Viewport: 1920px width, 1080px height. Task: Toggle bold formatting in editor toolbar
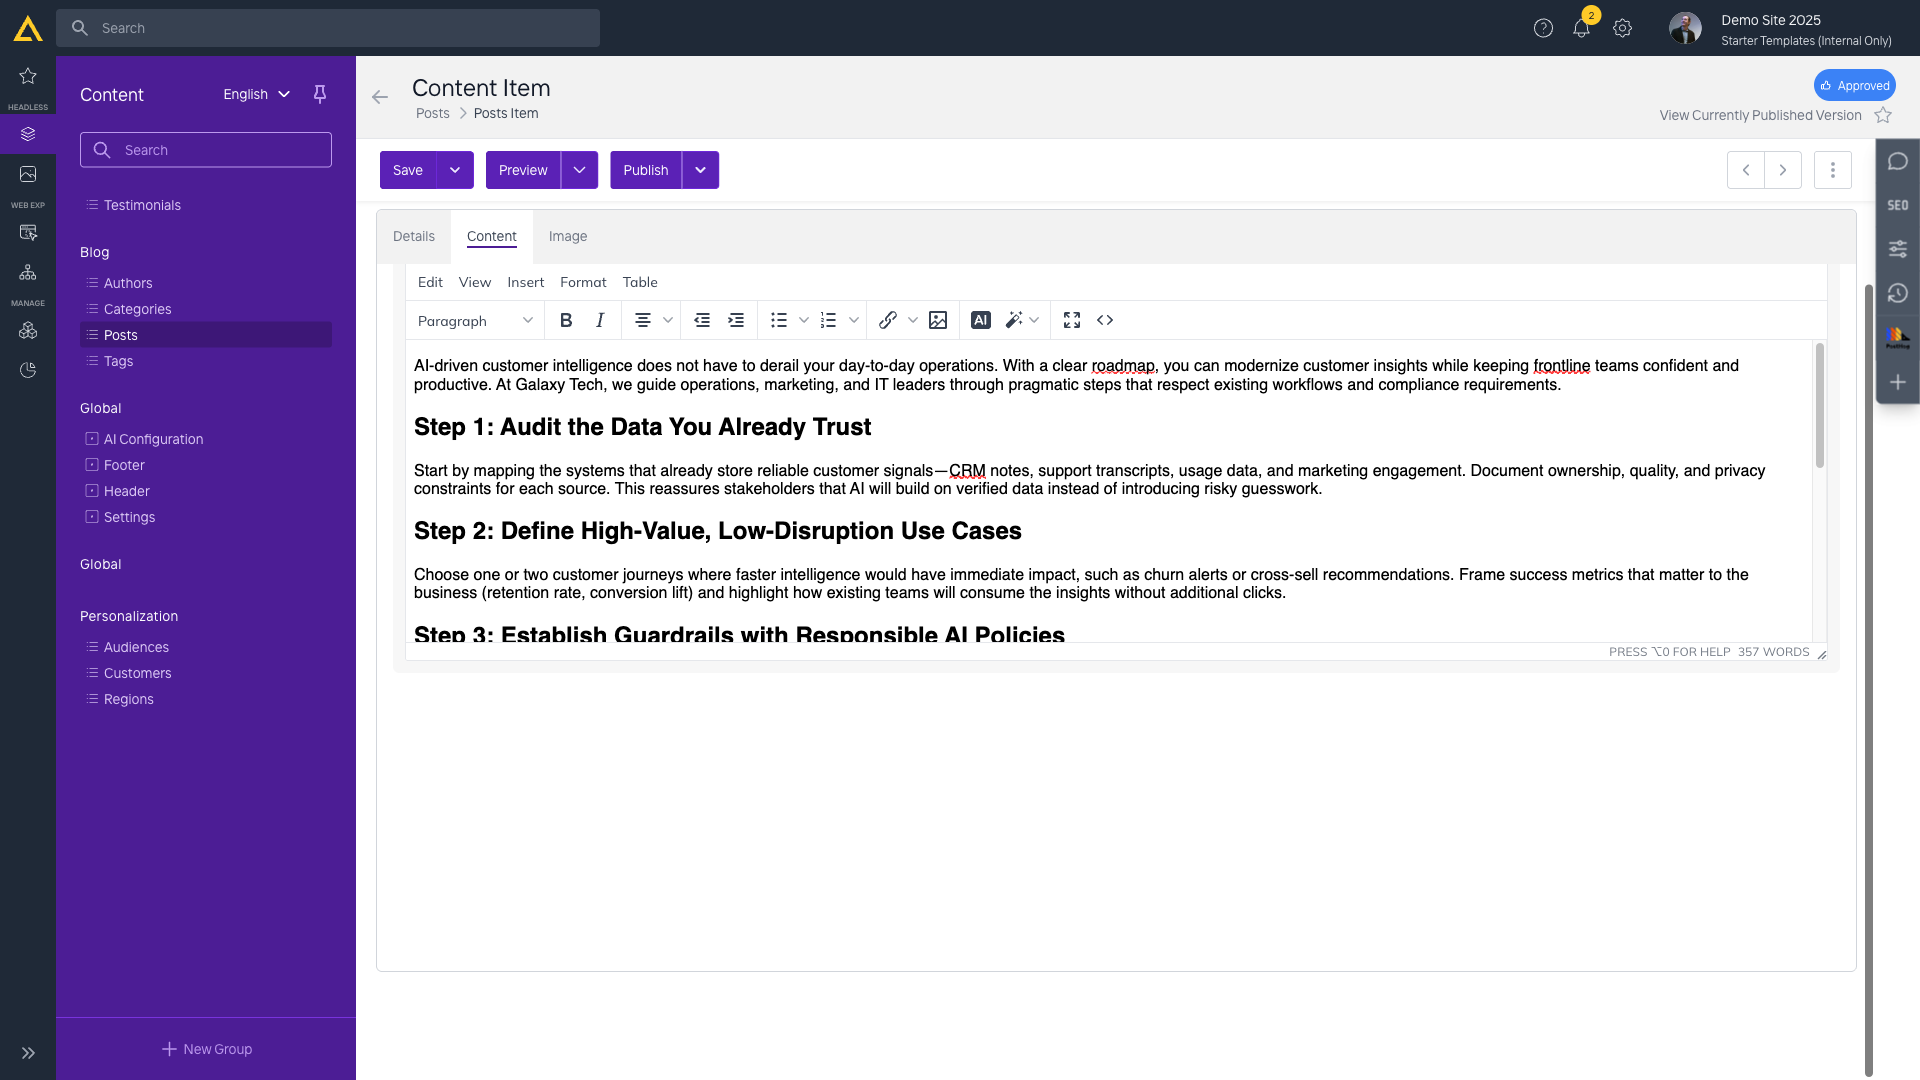pos(566,320)
